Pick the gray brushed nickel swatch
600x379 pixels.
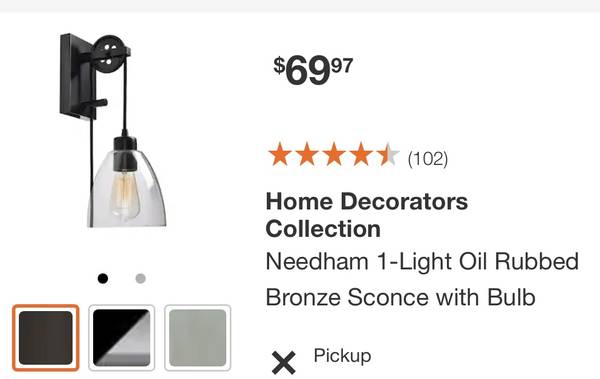tap(197, 338)
